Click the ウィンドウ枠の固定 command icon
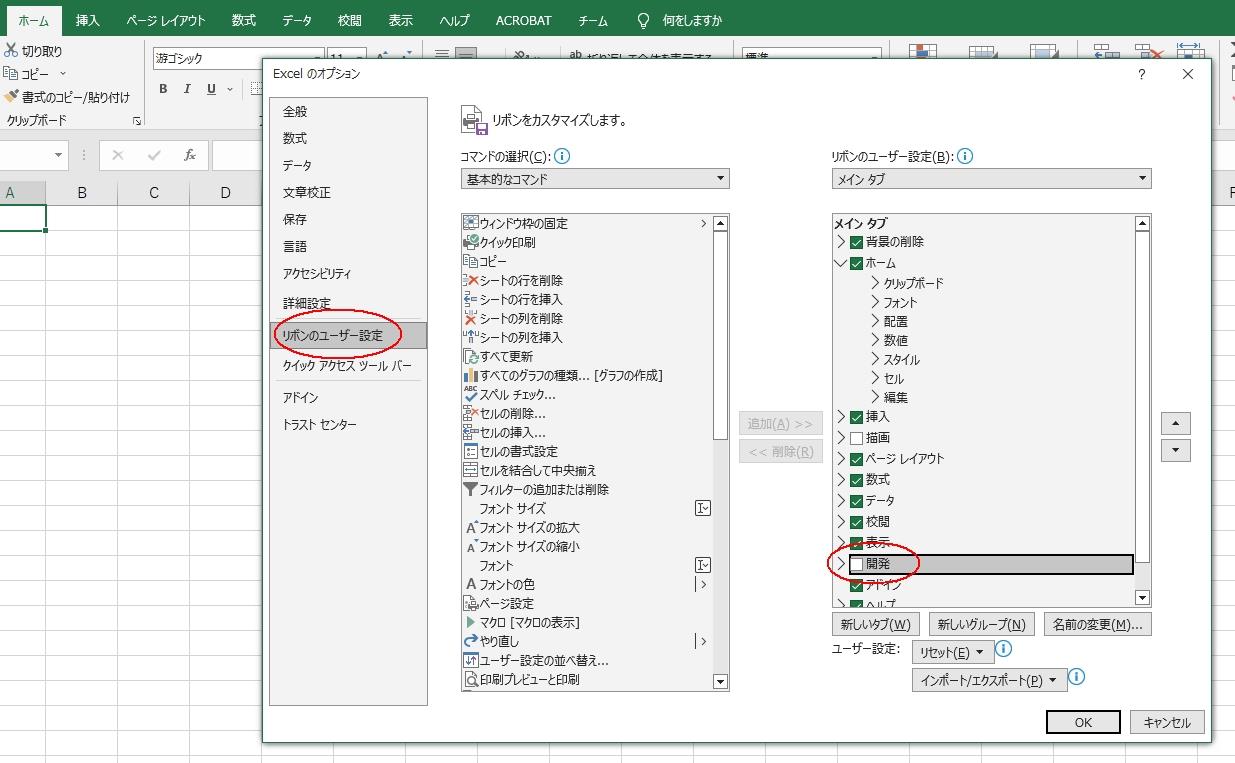Screen dimensions: 1235x763 (x=471, y=223)
